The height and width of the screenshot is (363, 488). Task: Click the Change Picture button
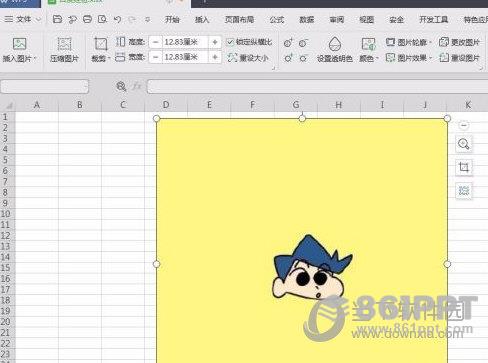pyautogui.click(x=459, y=42)
